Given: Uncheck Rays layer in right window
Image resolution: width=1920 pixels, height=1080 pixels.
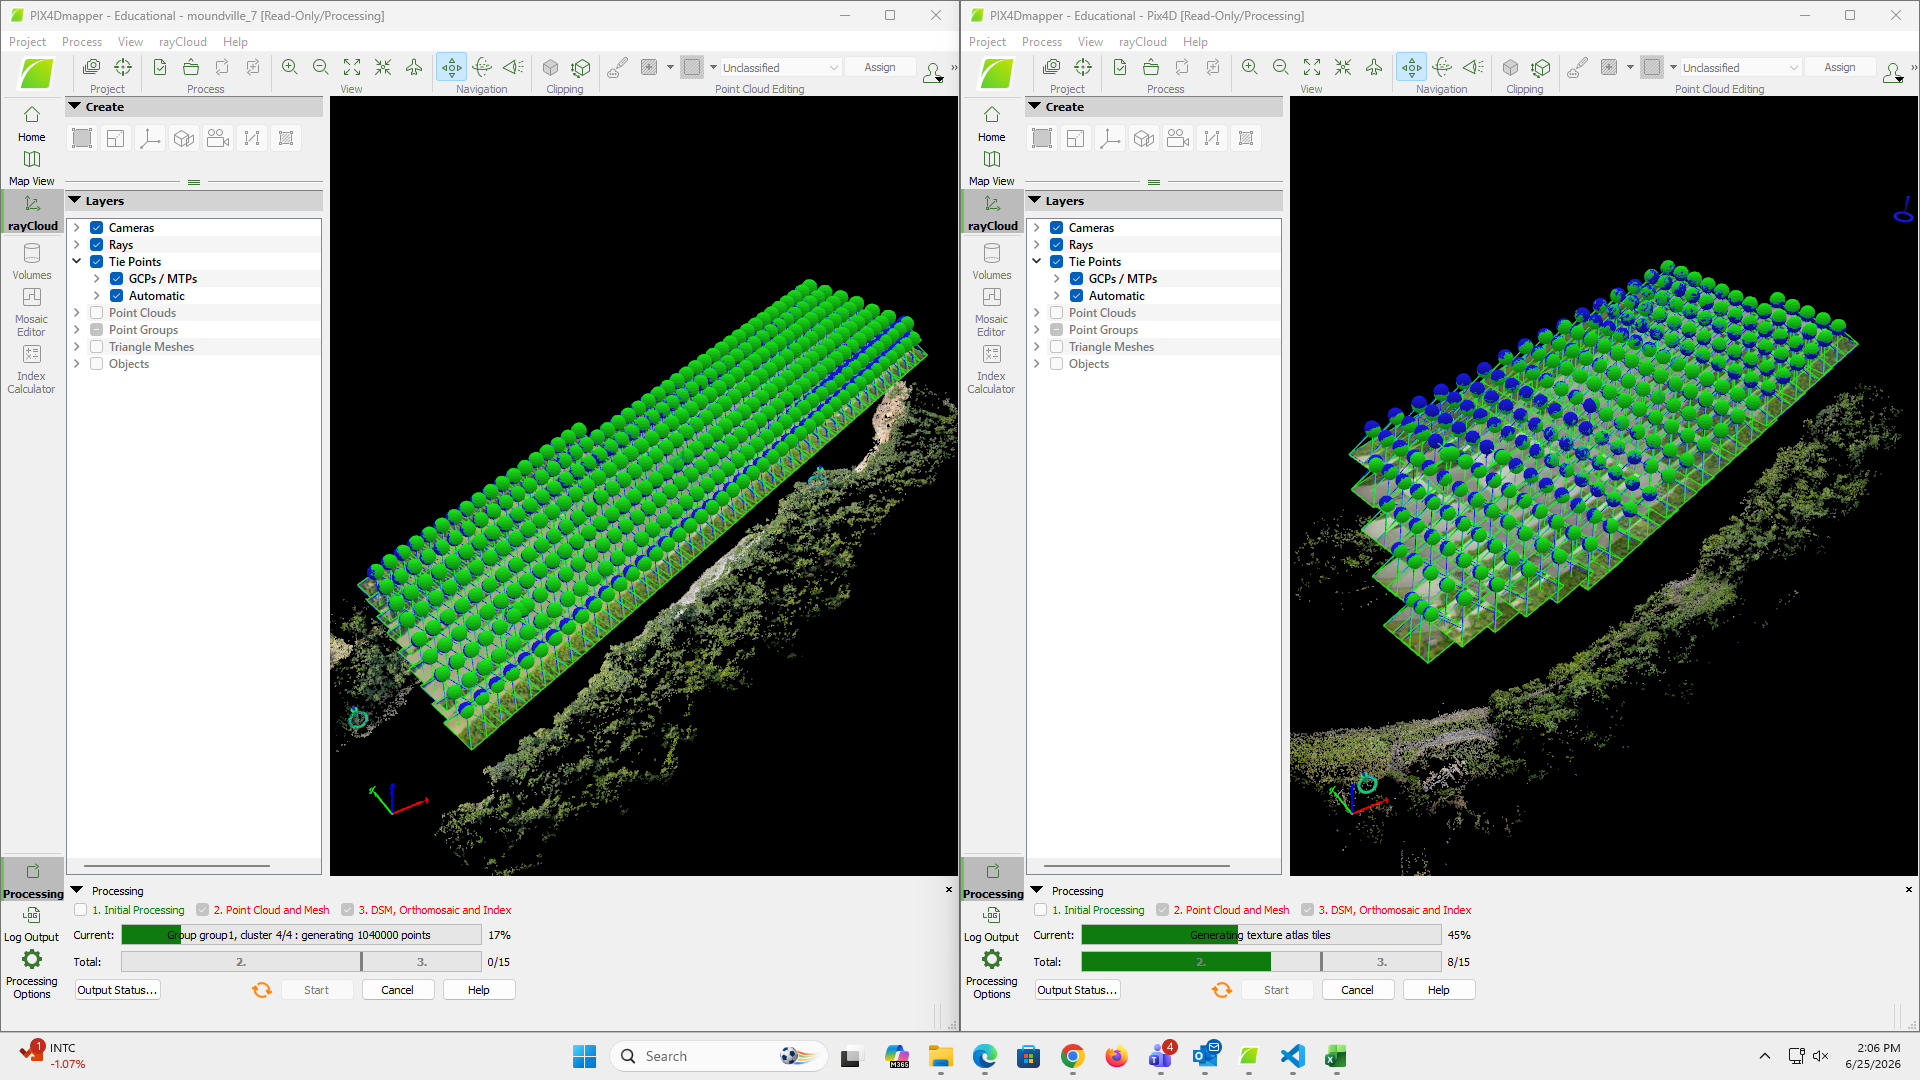Looking at the screenshot, I should tap(1057, 245).
